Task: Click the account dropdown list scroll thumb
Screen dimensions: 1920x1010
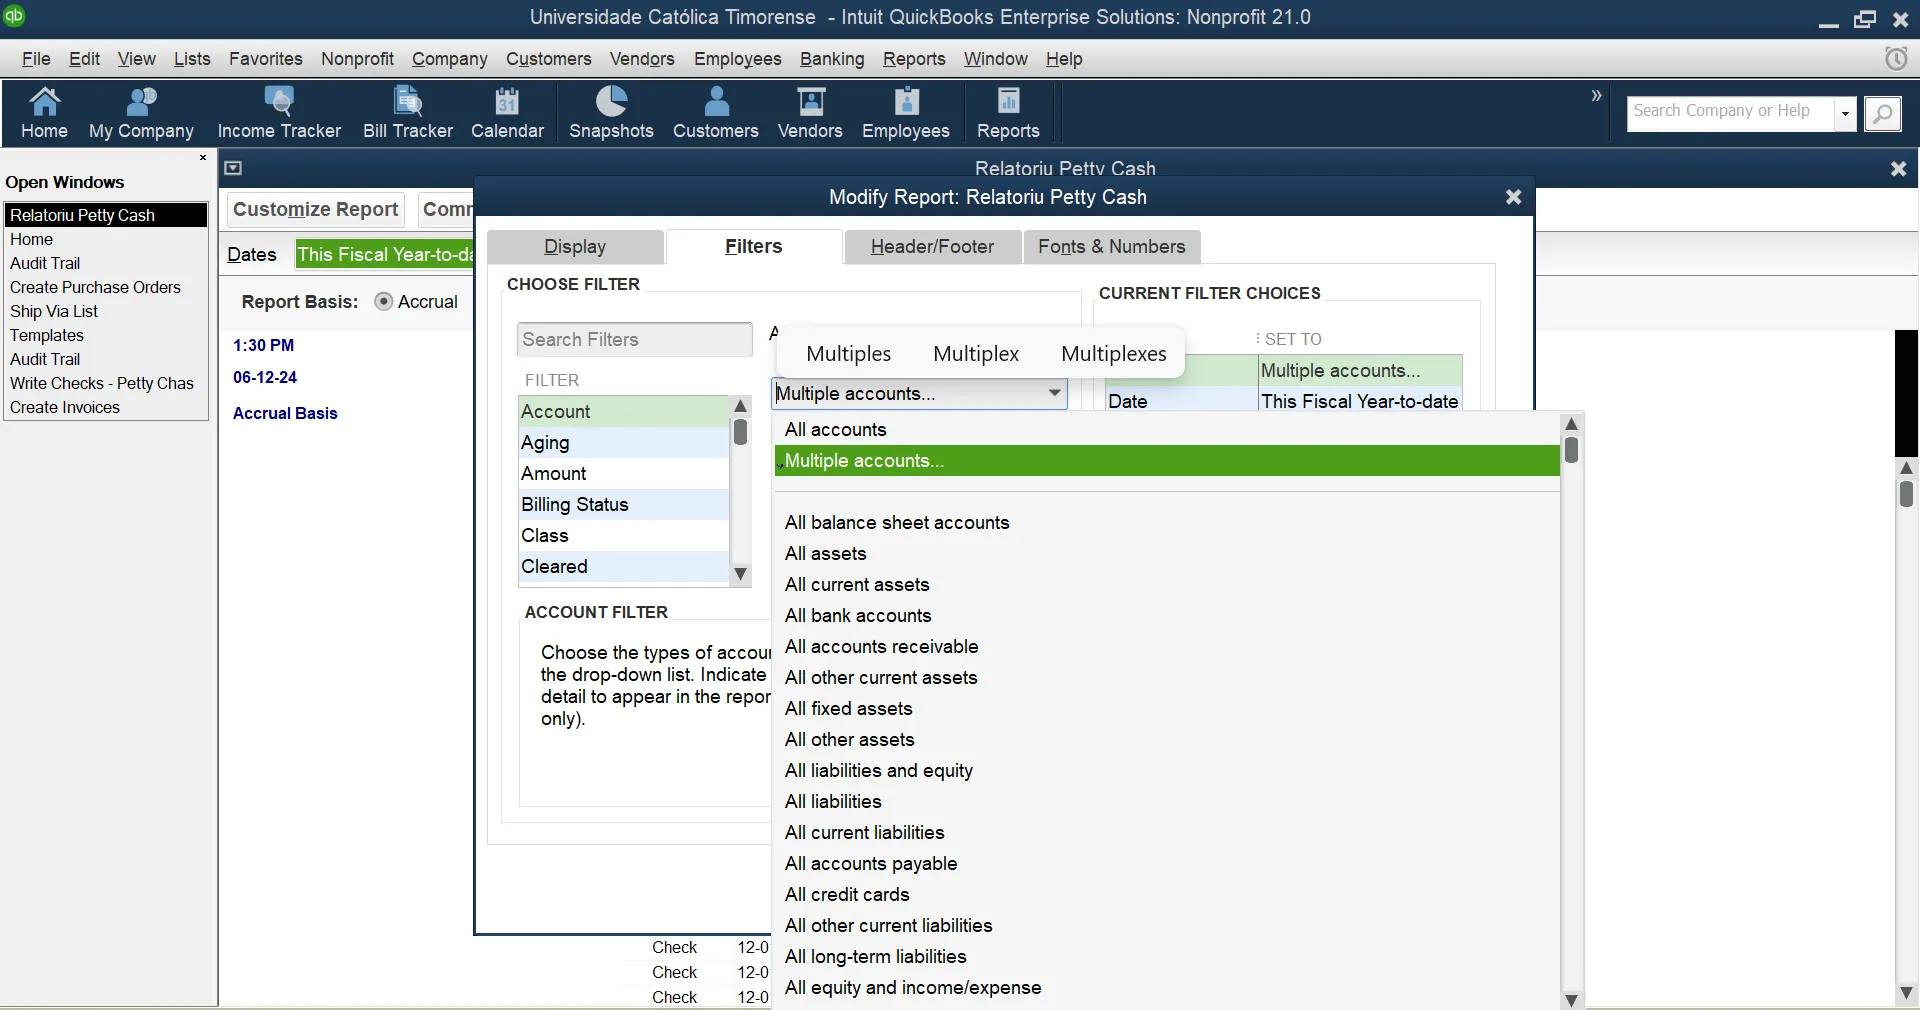Action: tap(1572, 450)
